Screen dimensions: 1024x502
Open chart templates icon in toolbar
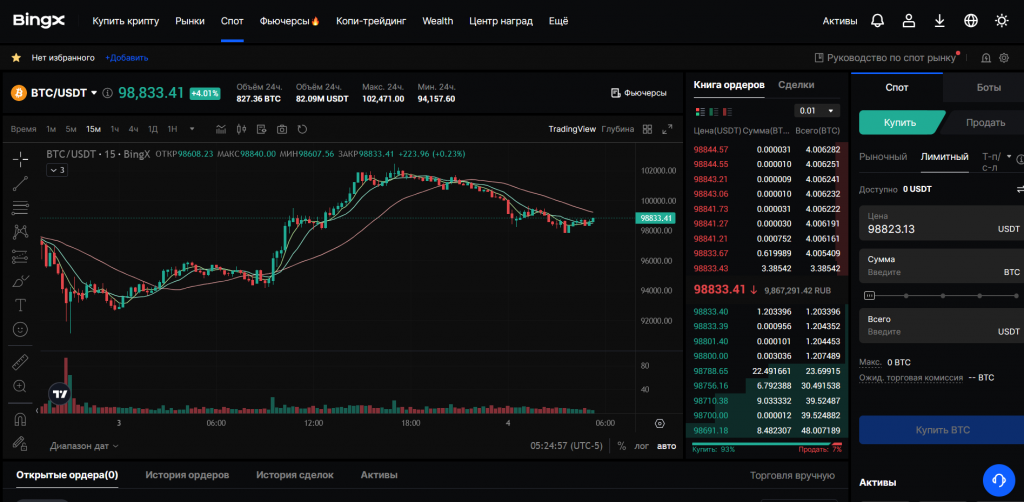point(261,129)
